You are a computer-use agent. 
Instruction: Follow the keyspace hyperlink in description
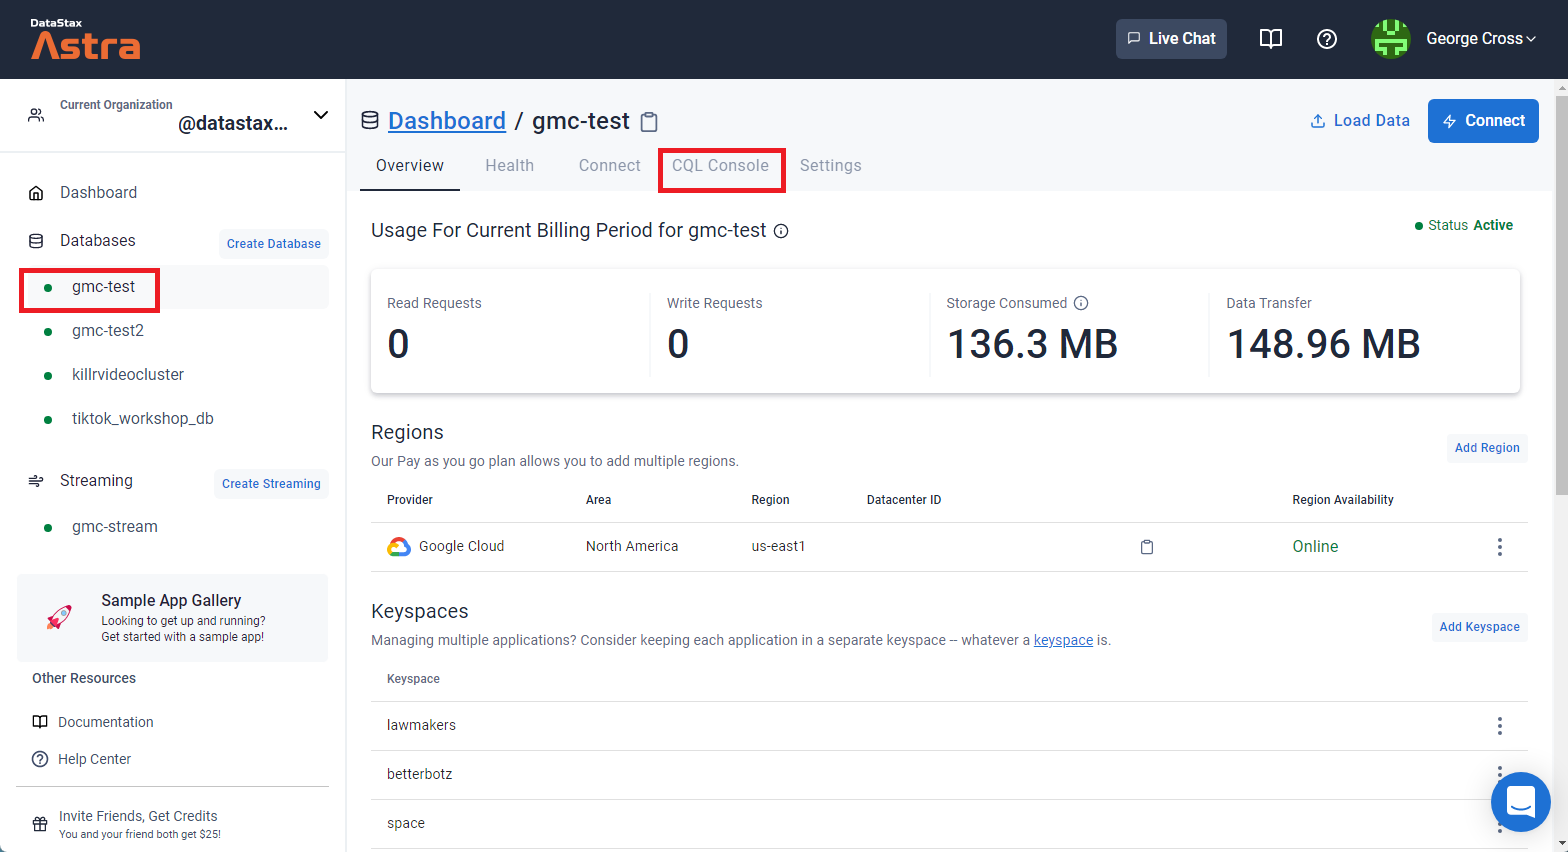point(1063,640)
